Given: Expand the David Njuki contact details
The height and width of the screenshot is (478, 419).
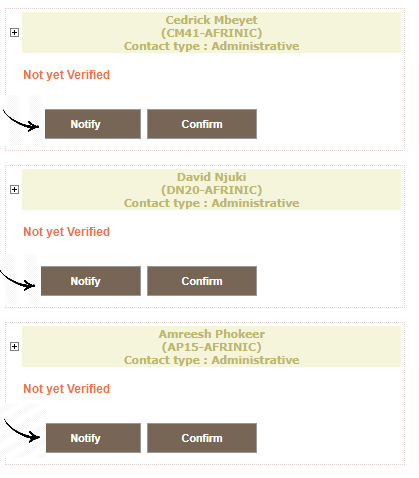Looking at the screenshot, I should (x=14, y=190).
